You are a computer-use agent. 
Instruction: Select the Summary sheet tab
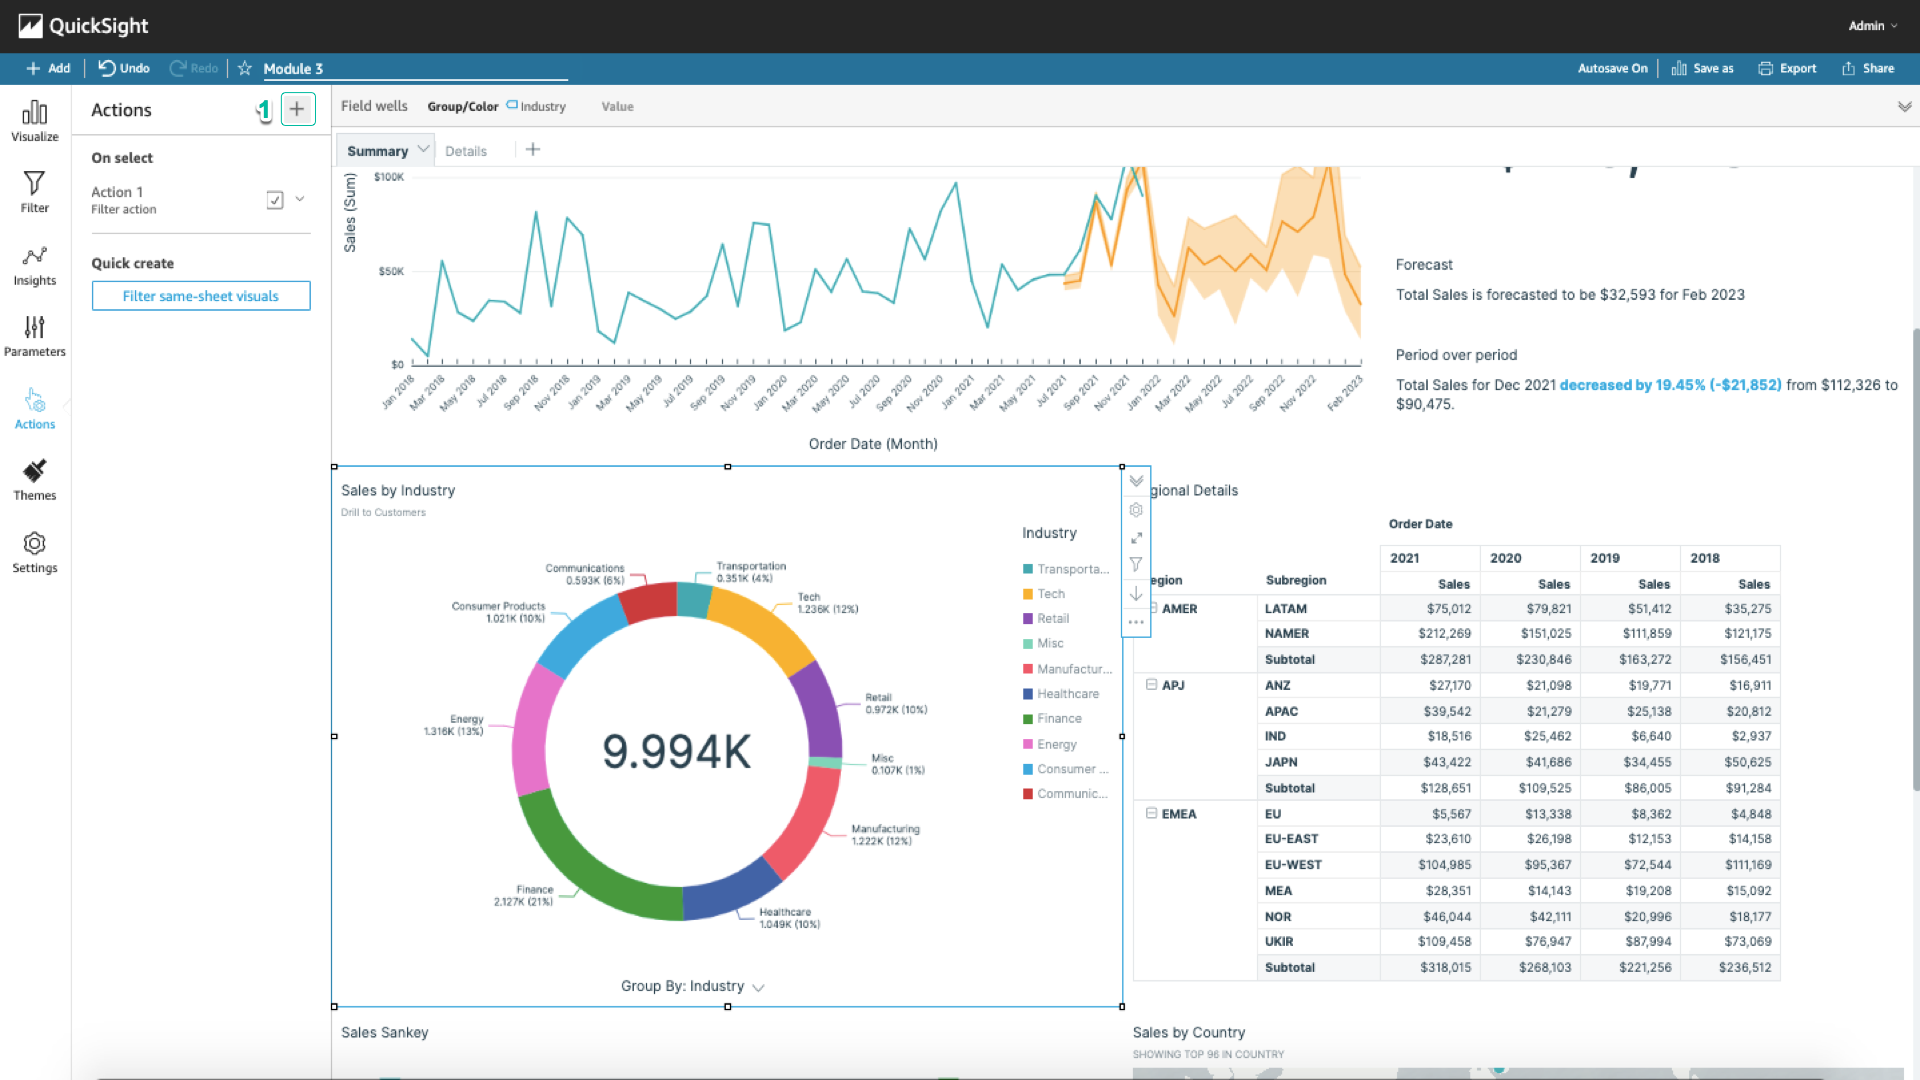[x=377, y=151]
